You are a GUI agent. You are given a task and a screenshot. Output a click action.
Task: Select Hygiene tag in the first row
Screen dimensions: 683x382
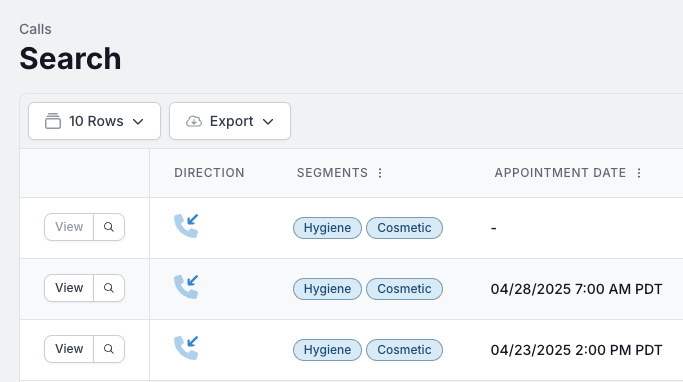tap(327, 228)
